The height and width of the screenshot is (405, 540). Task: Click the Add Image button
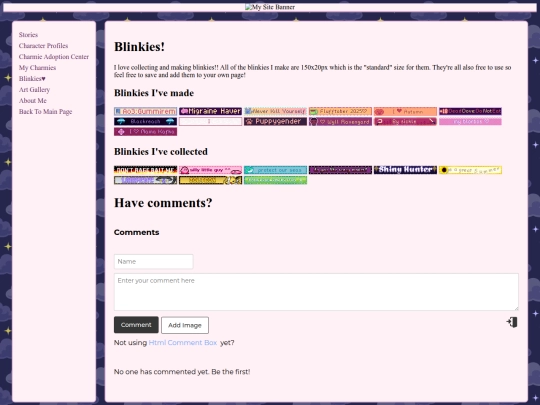[185, 325]
